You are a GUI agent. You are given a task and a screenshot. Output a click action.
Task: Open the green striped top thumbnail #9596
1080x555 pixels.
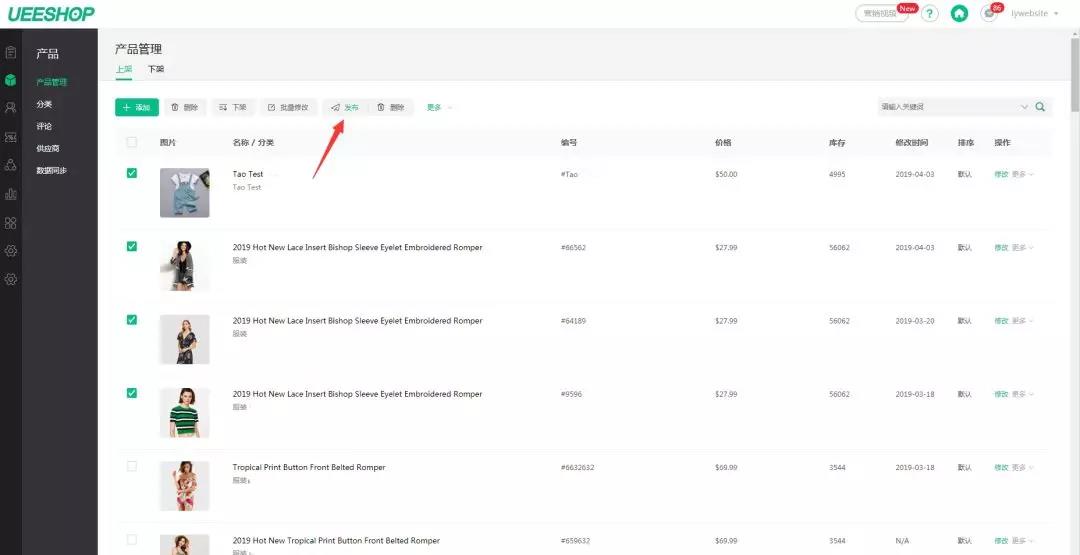pyautogui.click(x=185, y=412)
